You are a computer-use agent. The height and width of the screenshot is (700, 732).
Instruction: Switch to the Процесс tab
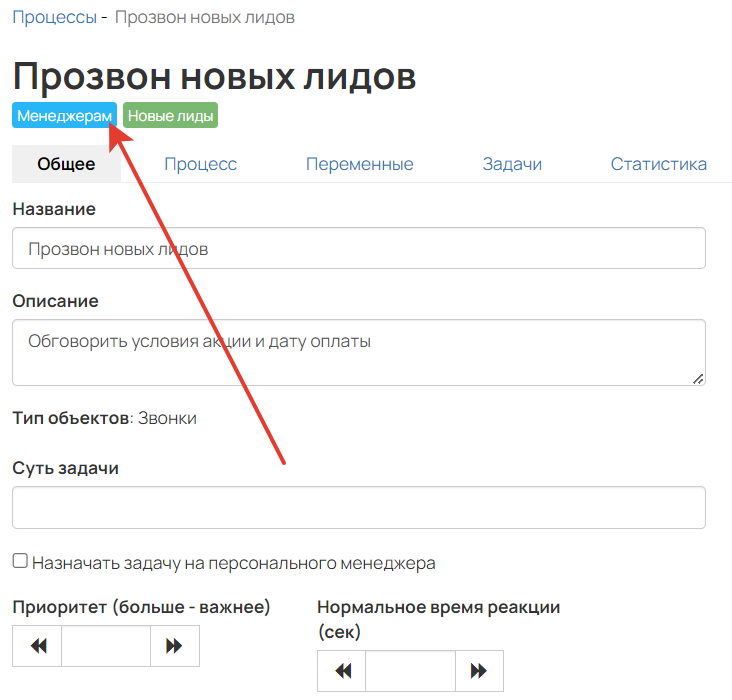point(201,164)
